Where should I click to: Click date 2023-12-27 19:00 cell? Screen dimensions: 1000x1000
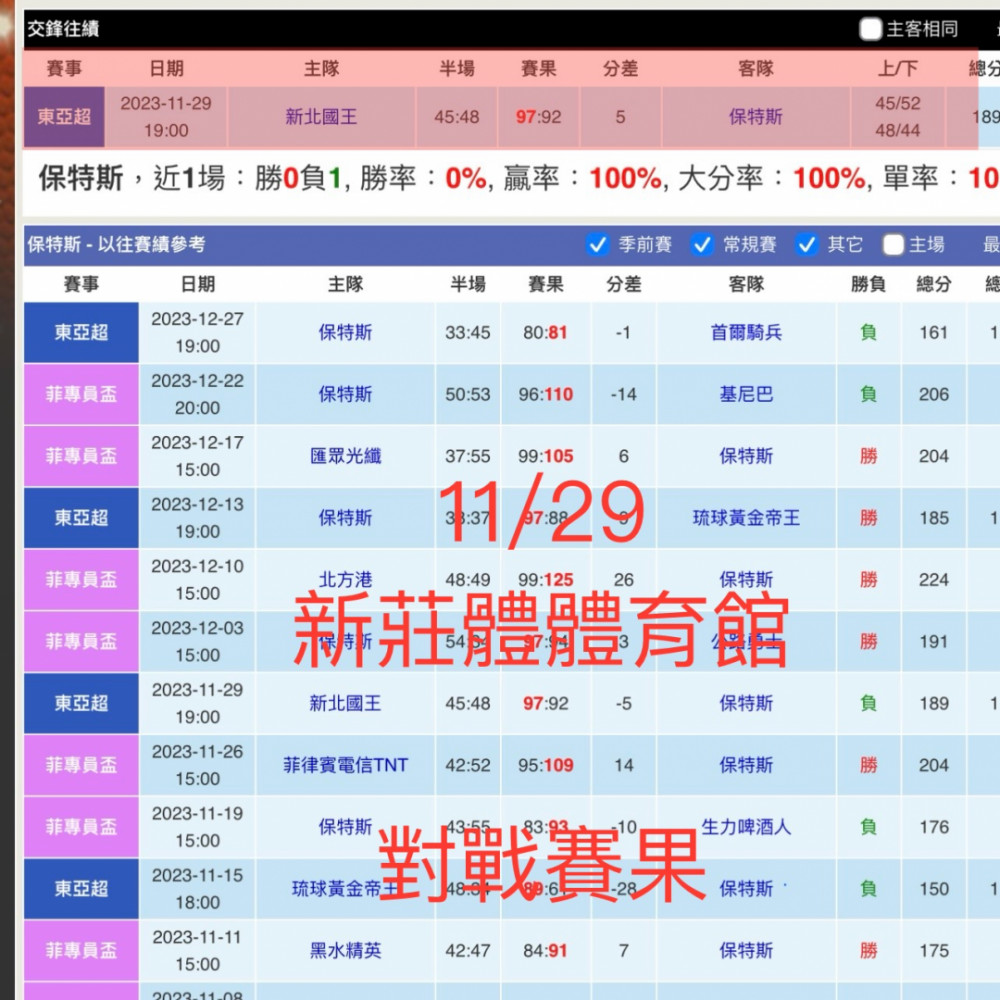[198, 332]
